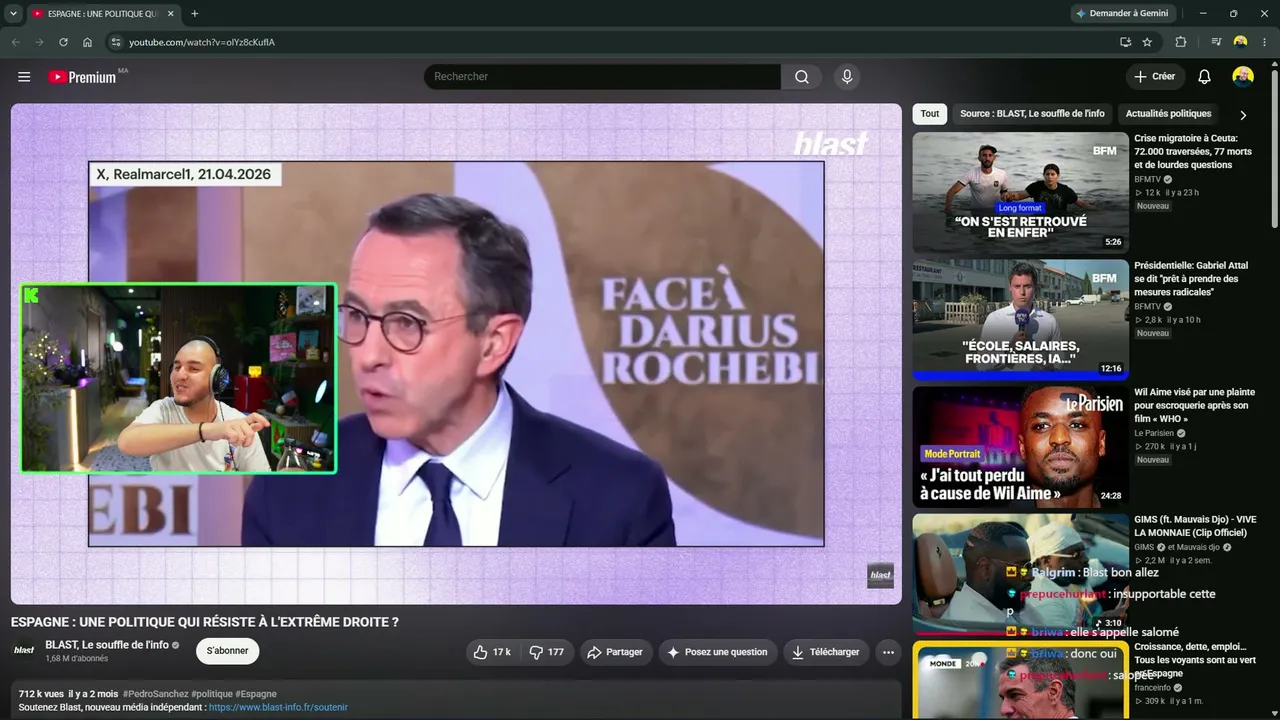The width and height of the screenshot is (1280, 720).
Task: Open the Chrome profile avatar
Action: click(1240, 42)
